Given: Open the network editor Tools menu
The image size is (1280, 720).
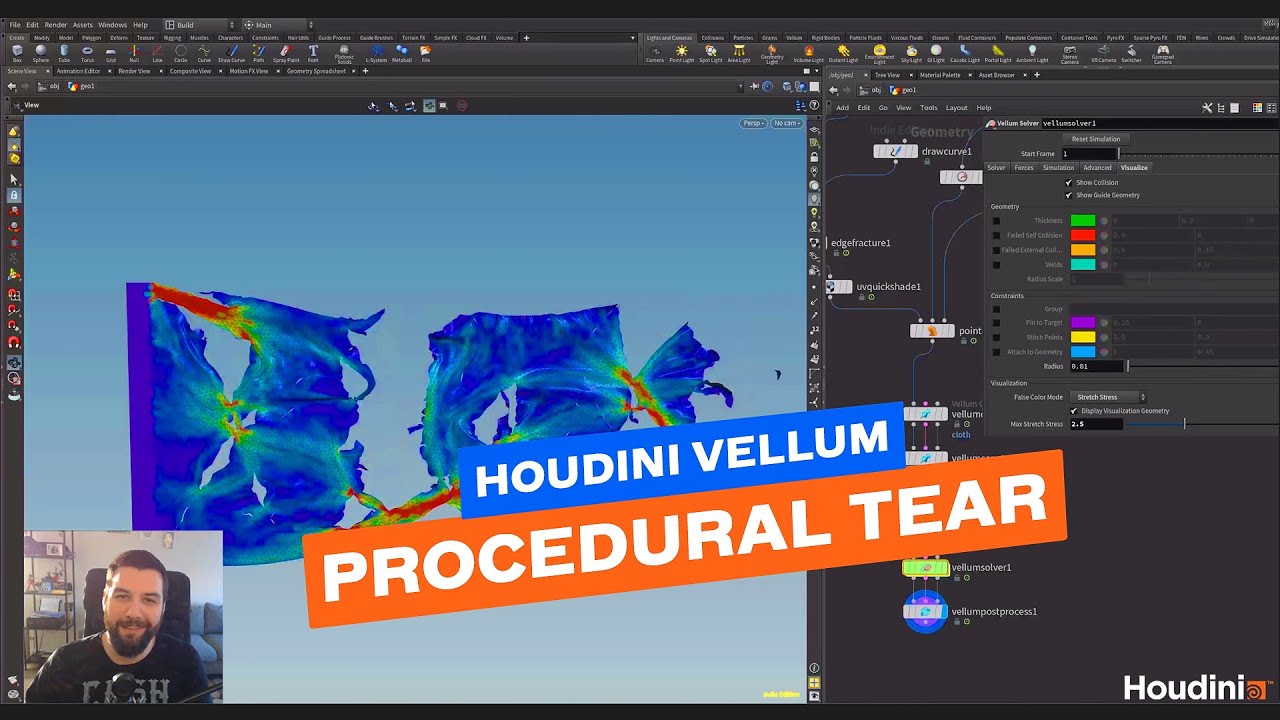Looking at the screenshot, I should point(928,108).
